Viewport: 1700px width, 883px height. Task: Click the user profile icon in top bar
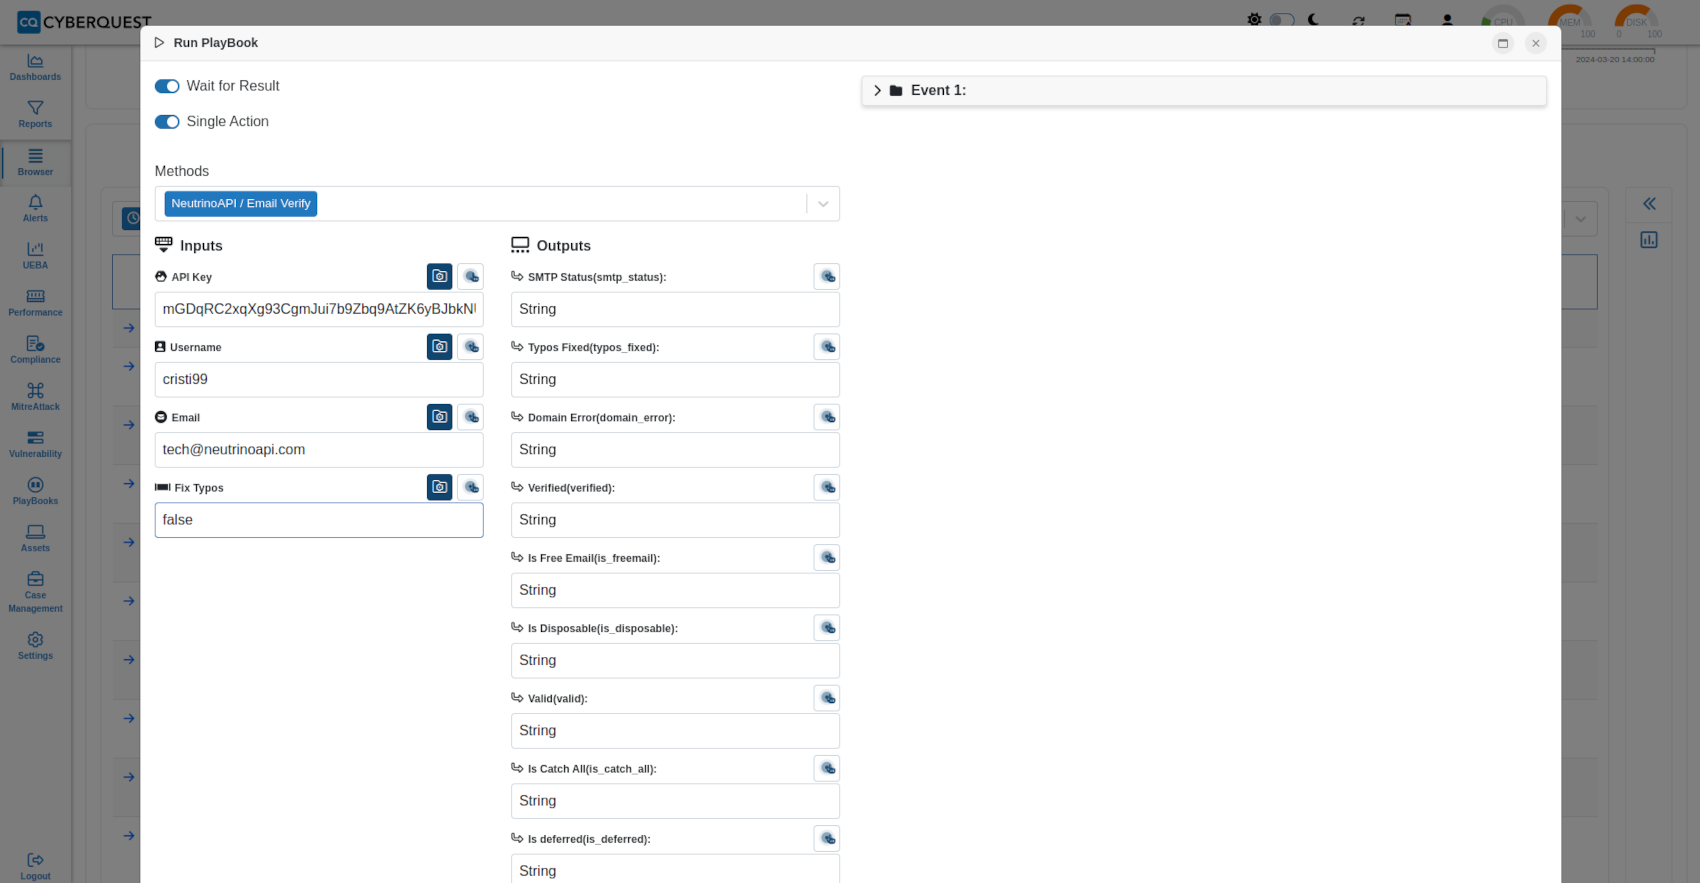(x=1447, y=20)
